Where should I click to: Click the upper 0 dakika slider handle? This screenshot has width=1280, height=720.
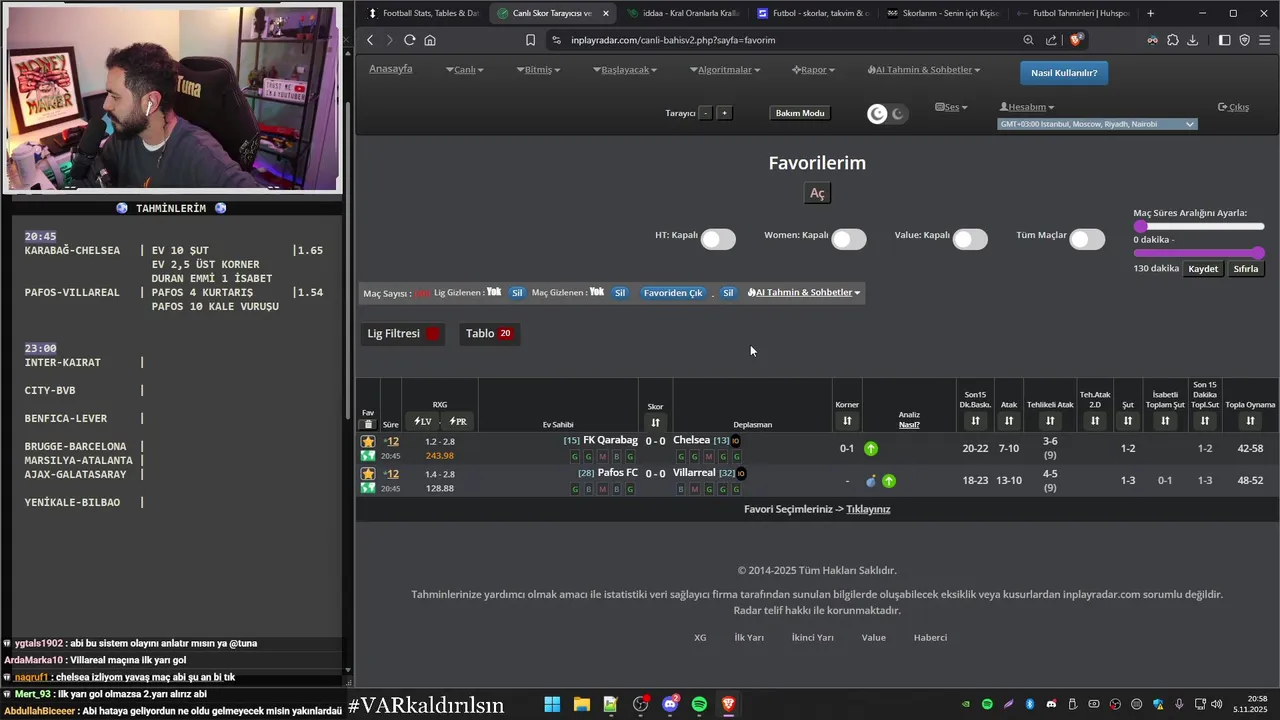(1140, 227)
